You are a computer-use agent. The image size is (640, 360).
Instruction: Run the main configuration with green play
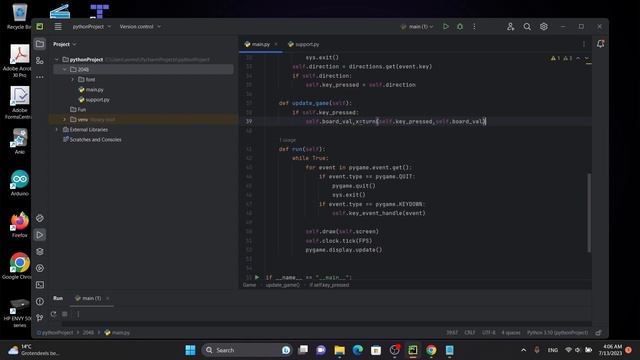[446, 27]
